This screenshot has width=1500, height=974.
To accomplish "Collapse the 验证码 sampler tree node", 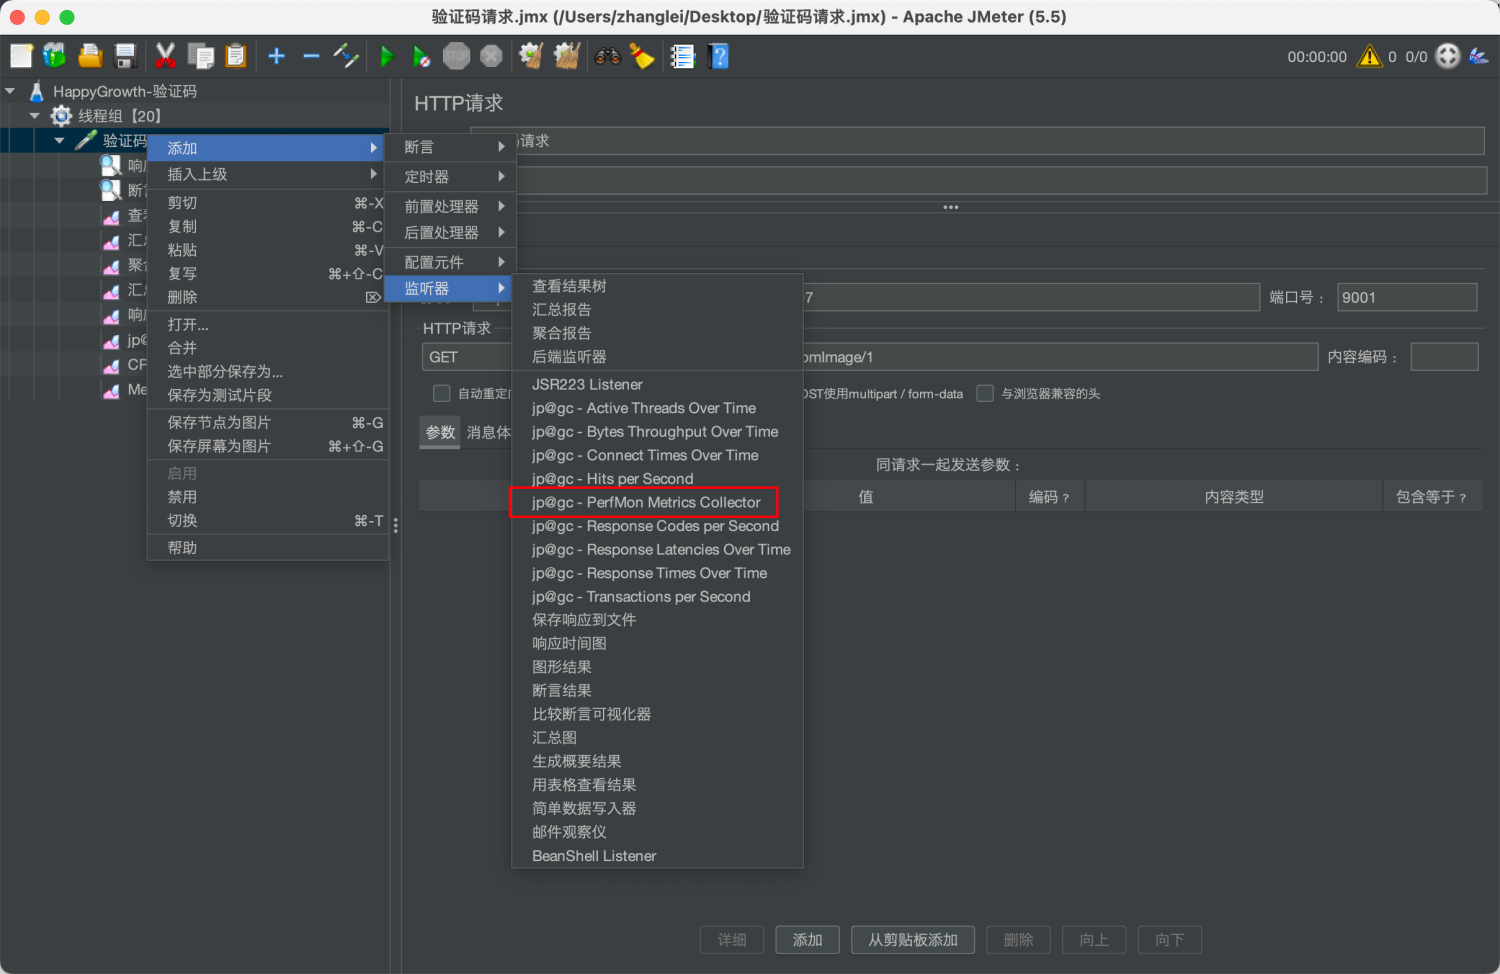I will coord(59,140).
